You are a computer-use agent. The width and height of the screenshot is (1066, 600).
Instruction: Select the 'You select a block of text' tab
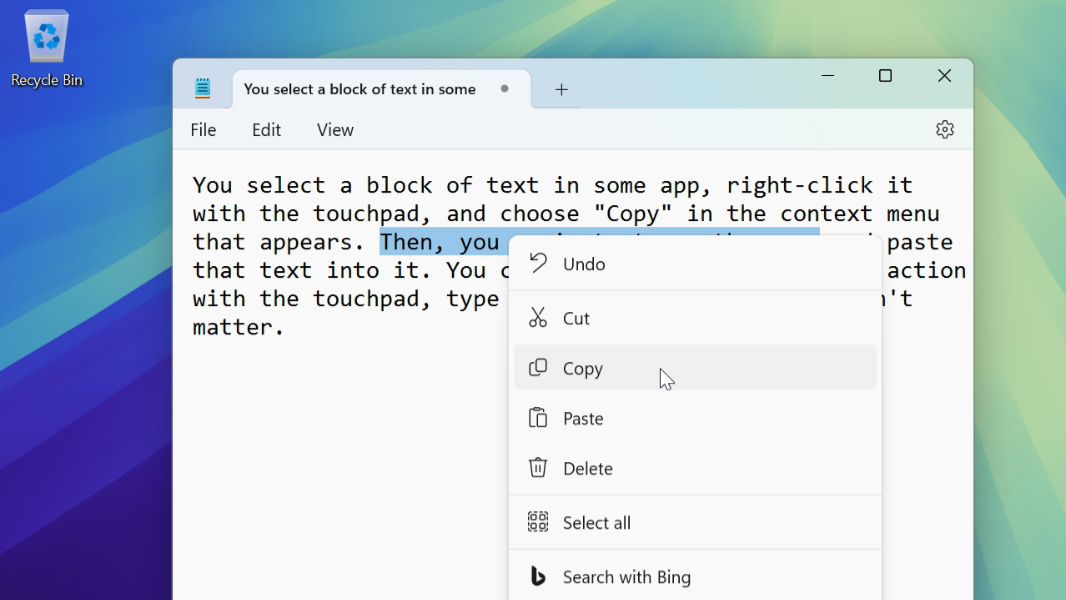click(359, 89)
